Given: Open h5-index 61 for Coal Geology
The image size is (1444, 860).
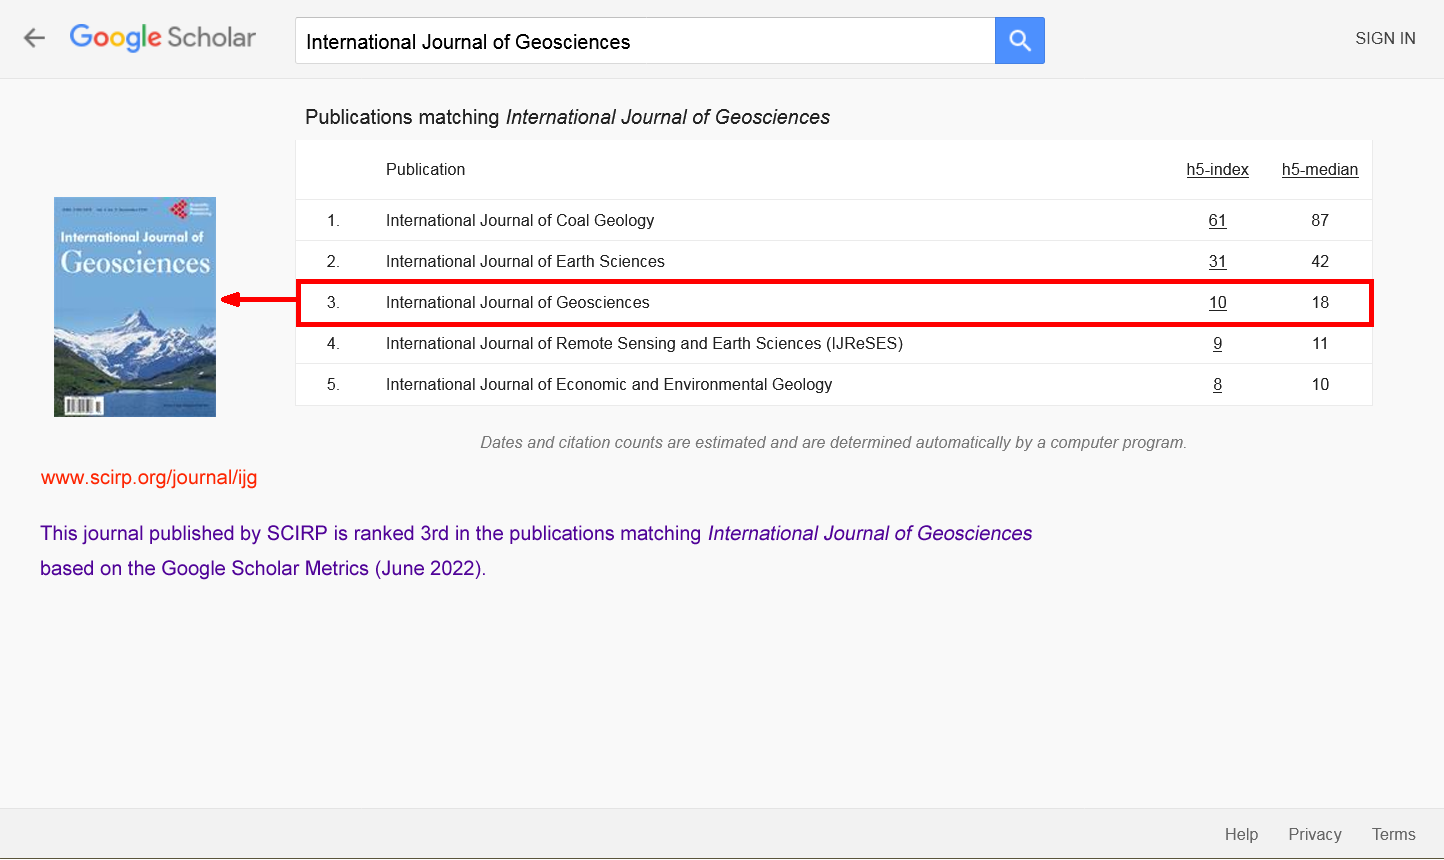Looking at the screenshot, I should 1217,220.
